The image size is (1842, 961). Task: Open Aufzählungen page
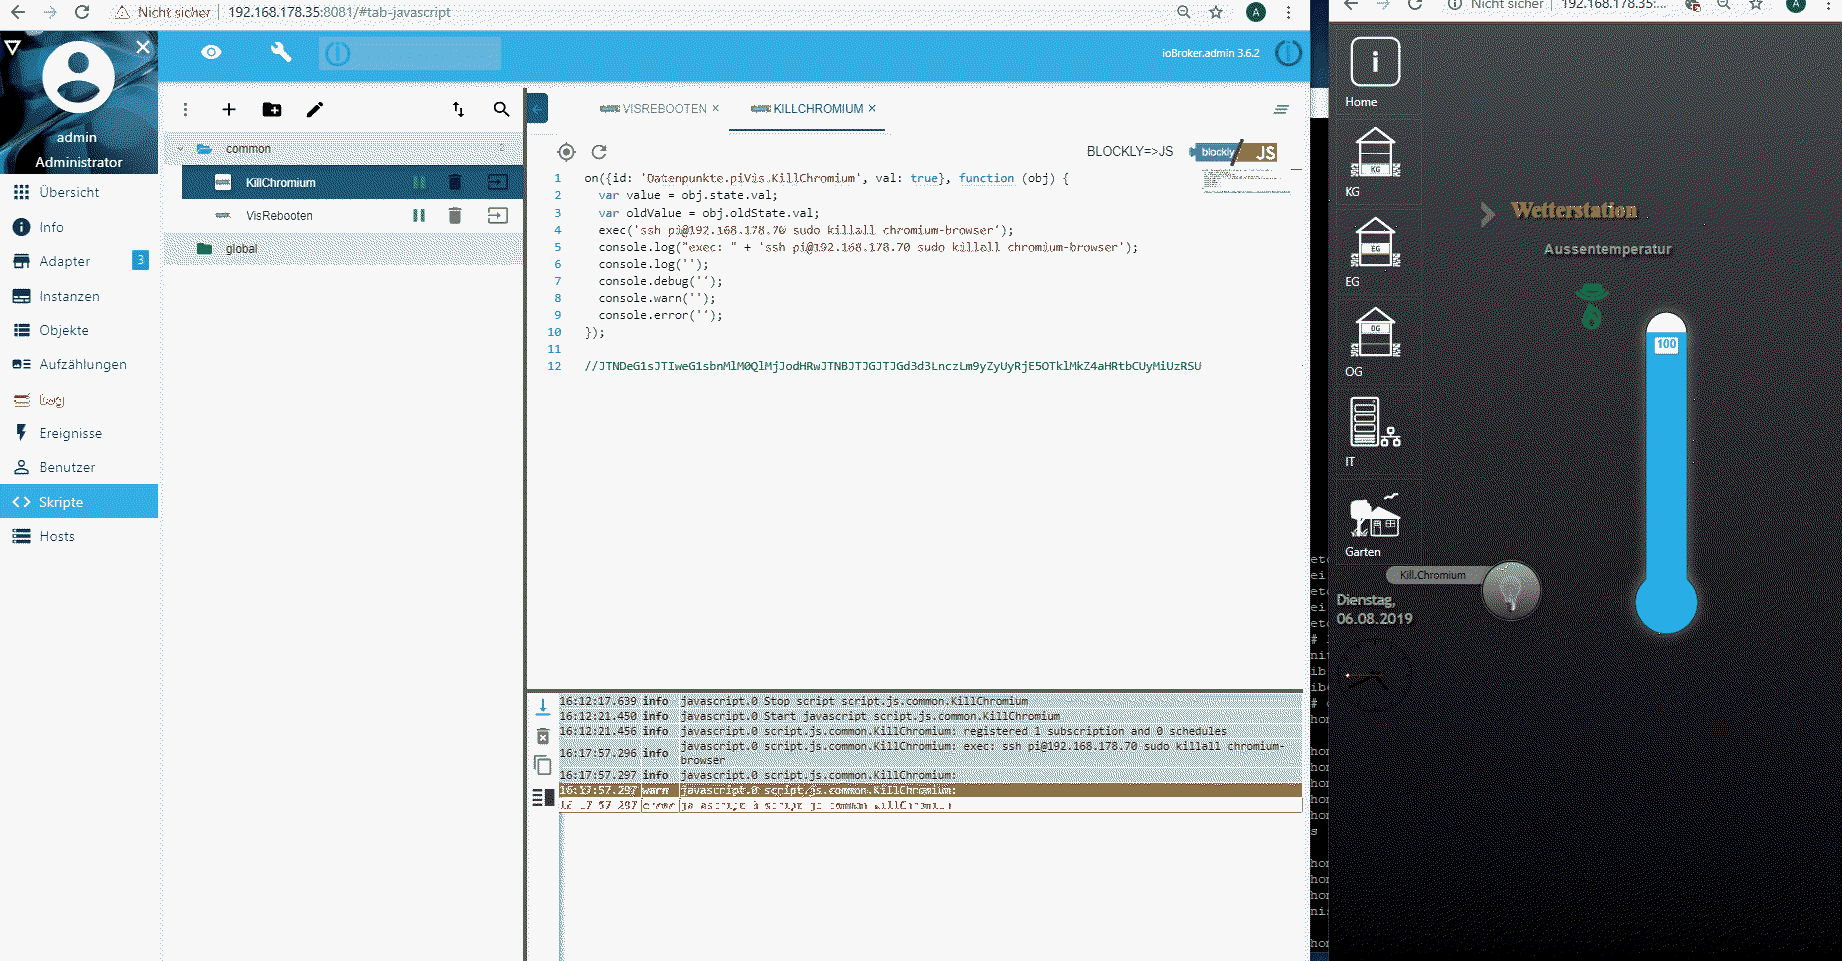[79, 364]
